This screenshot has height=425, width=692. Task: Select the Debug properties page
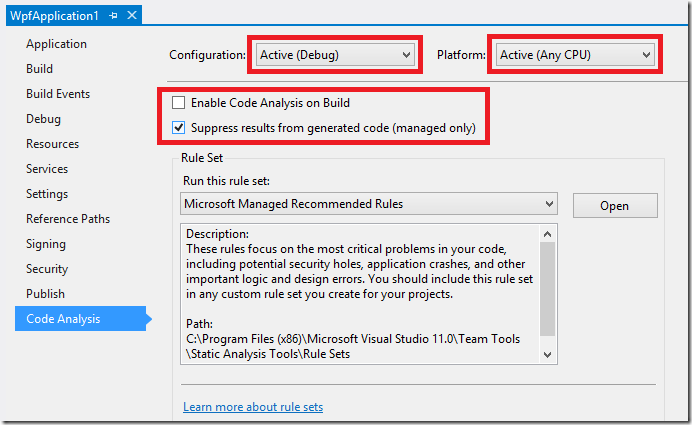43,119
